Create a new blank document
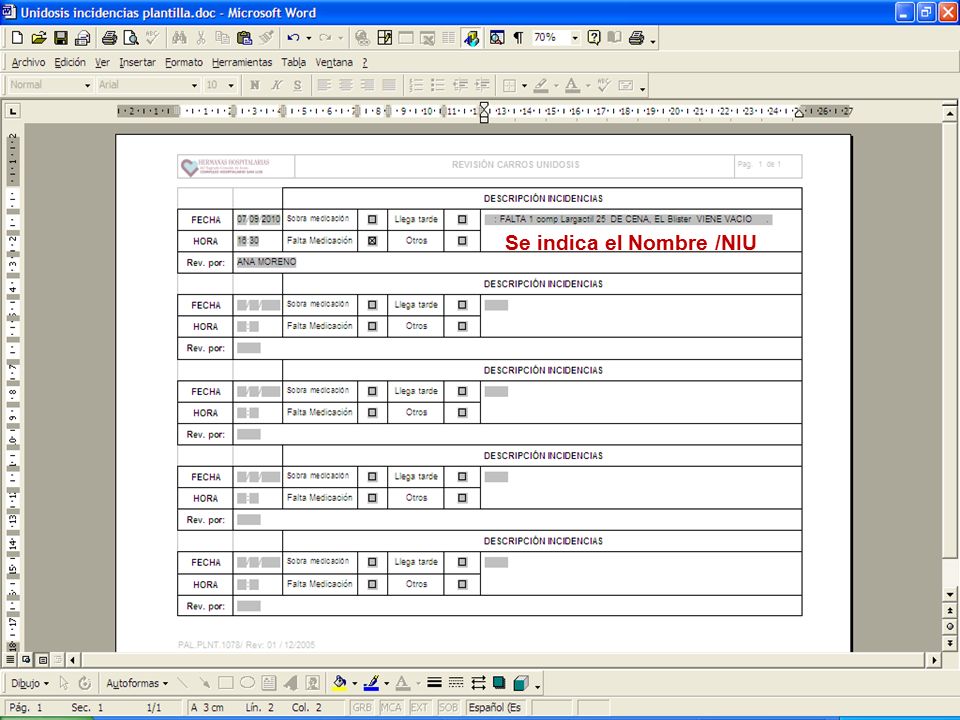The image size is (960, 720). (x=17, y=38)
